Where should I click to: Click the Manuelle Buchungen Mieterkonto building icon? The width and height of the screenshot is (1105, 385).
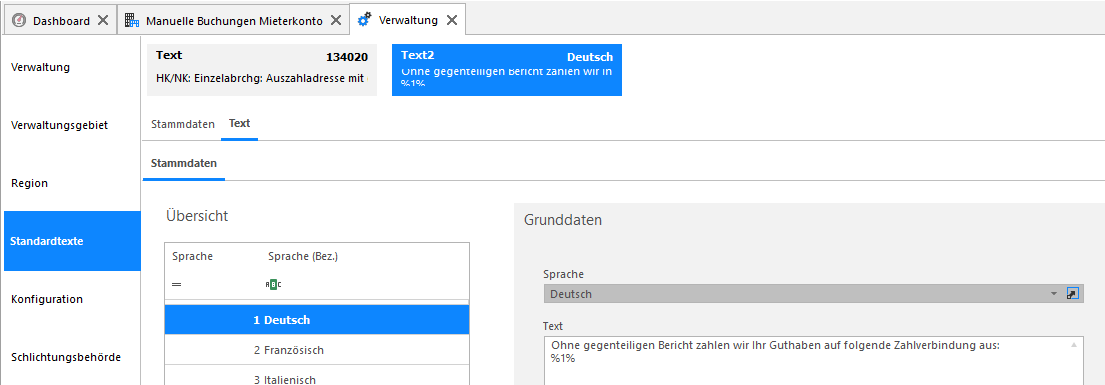pos(132,20)
